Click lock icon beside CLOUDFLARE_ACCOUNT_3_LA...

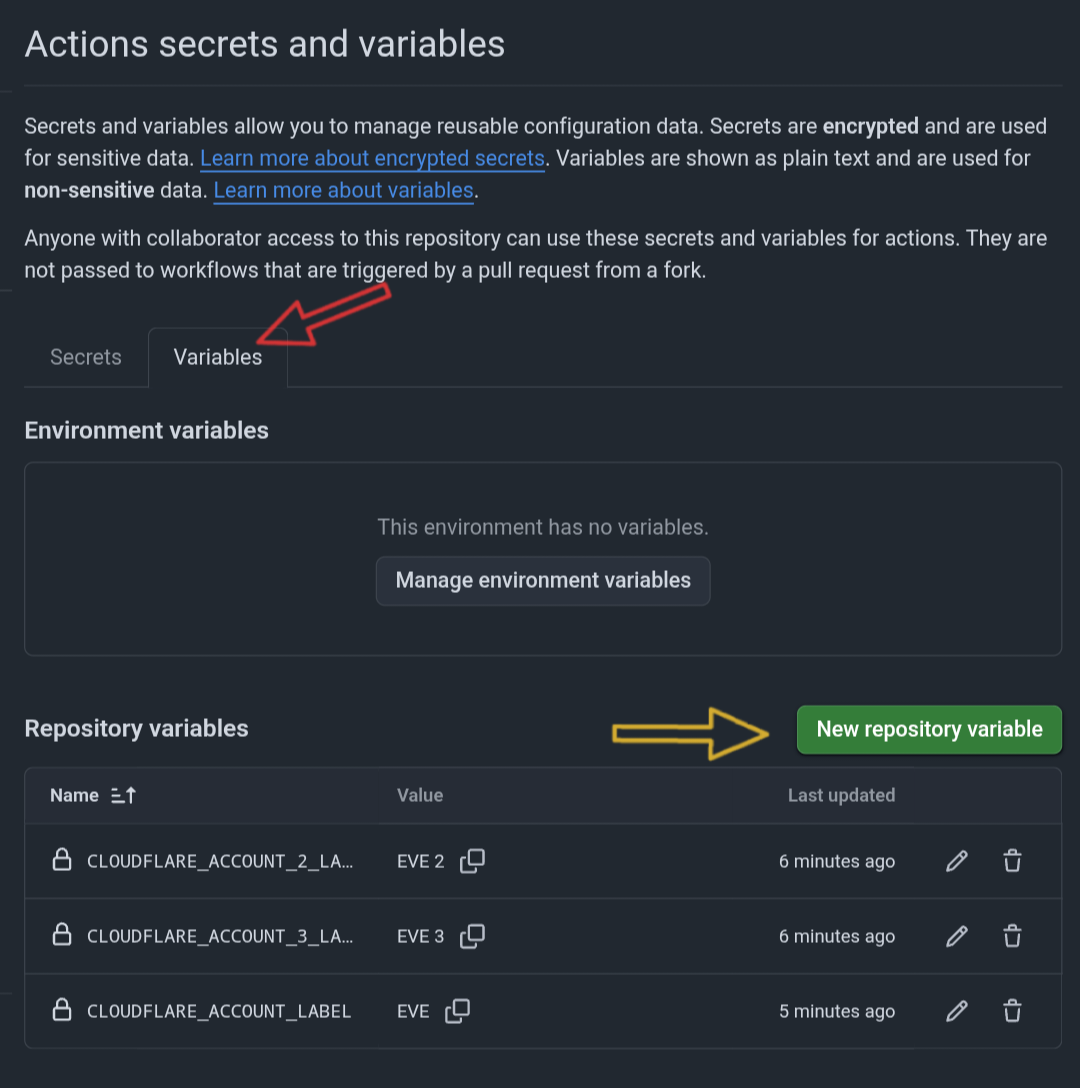coord(62,935)
